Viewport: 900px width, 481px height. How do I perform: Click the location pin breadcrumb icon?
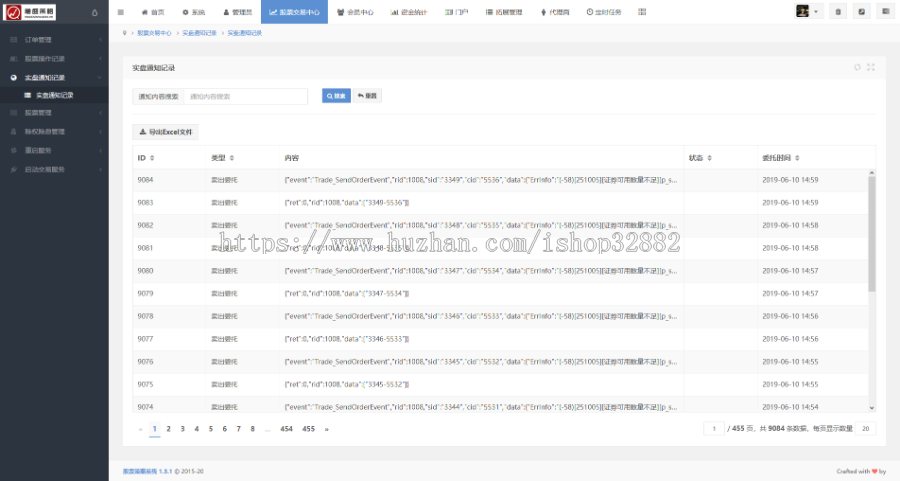click(125, 33)
